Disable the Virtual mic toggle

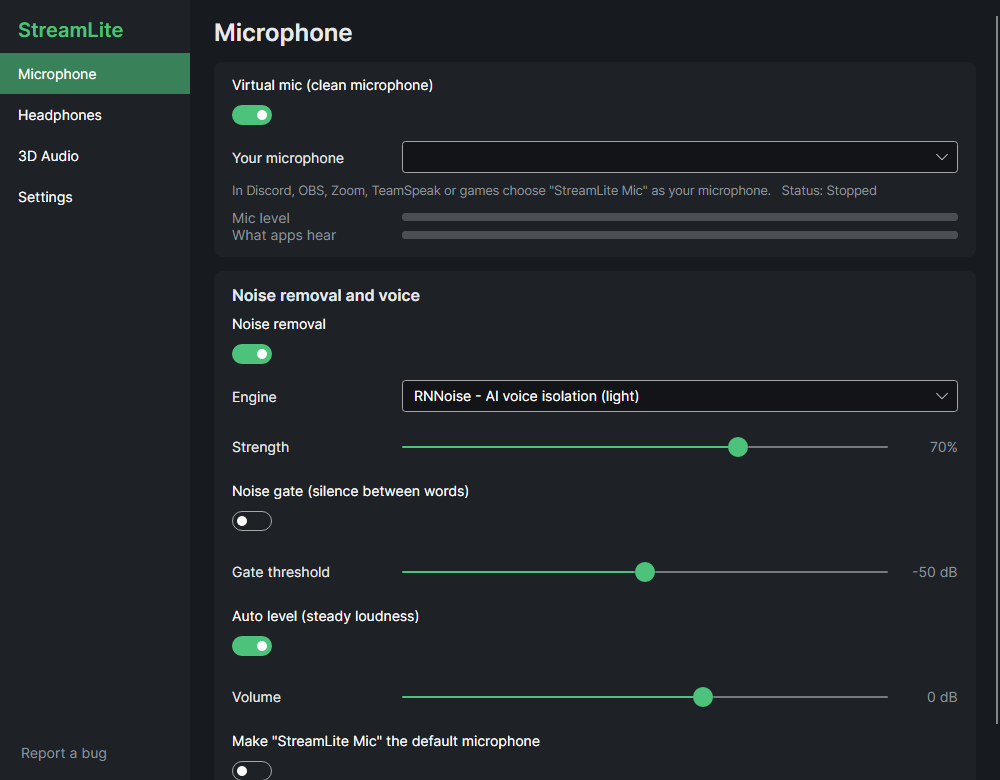252,115
